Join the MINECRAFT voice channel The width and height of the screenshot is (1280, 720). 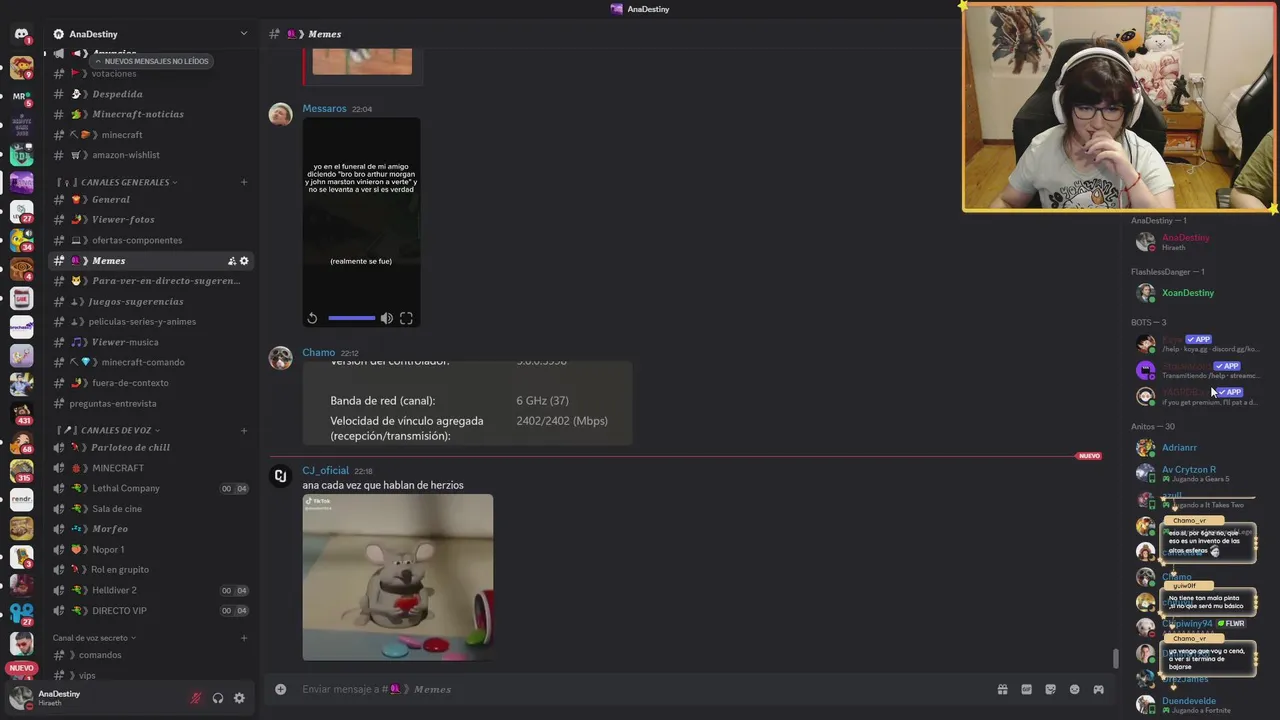point(150,468)
